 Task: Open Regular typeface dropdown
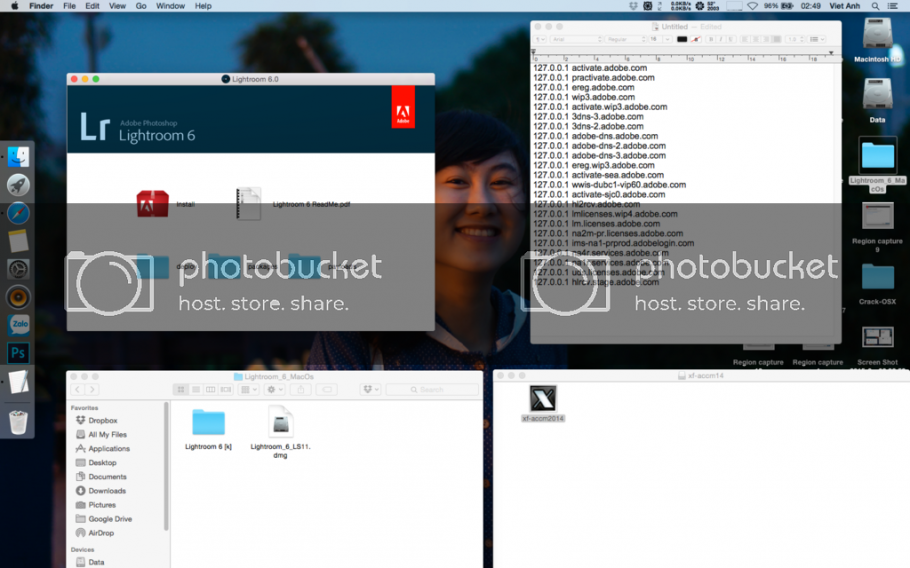pos(626,39)
